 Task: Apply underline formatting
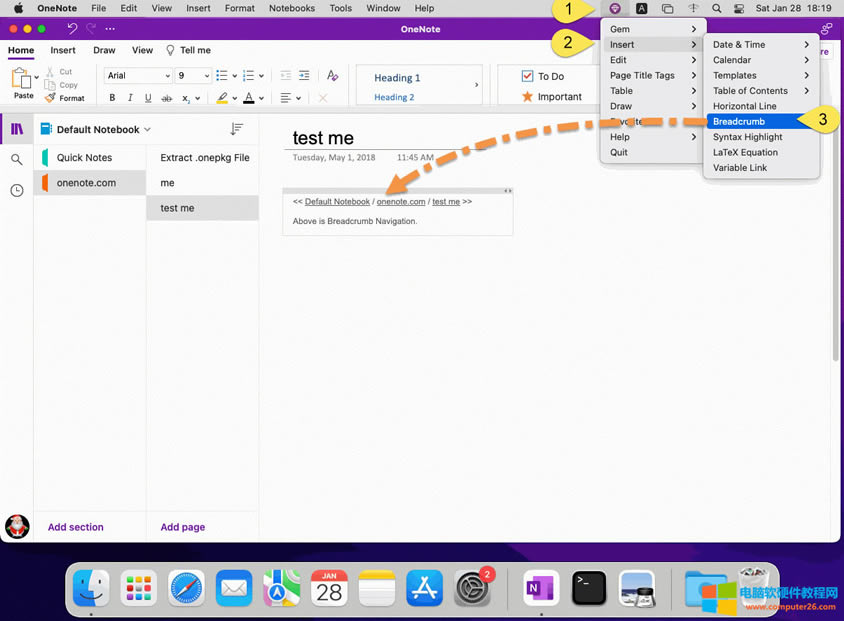[x=148, y=98]
